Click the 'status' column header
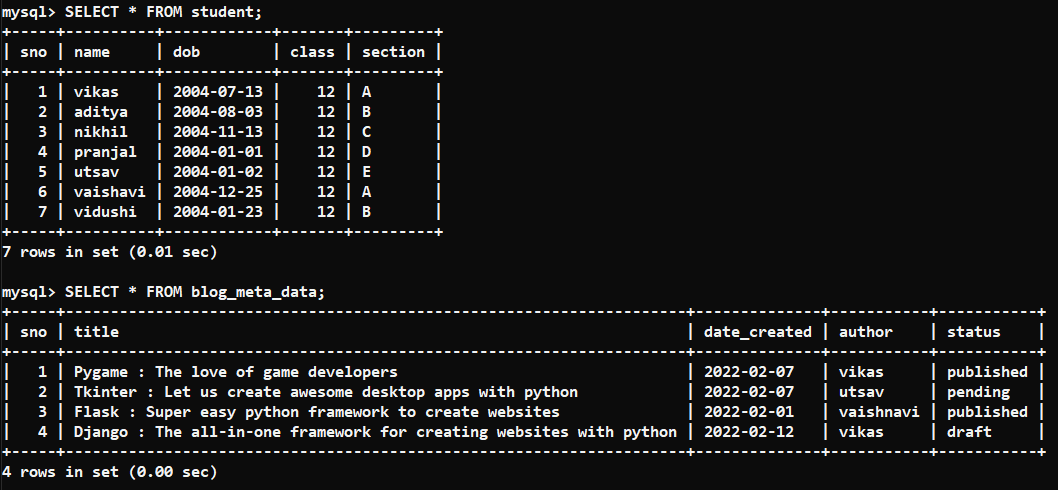This screenshot has width=1058, height=490. (974, 332)
